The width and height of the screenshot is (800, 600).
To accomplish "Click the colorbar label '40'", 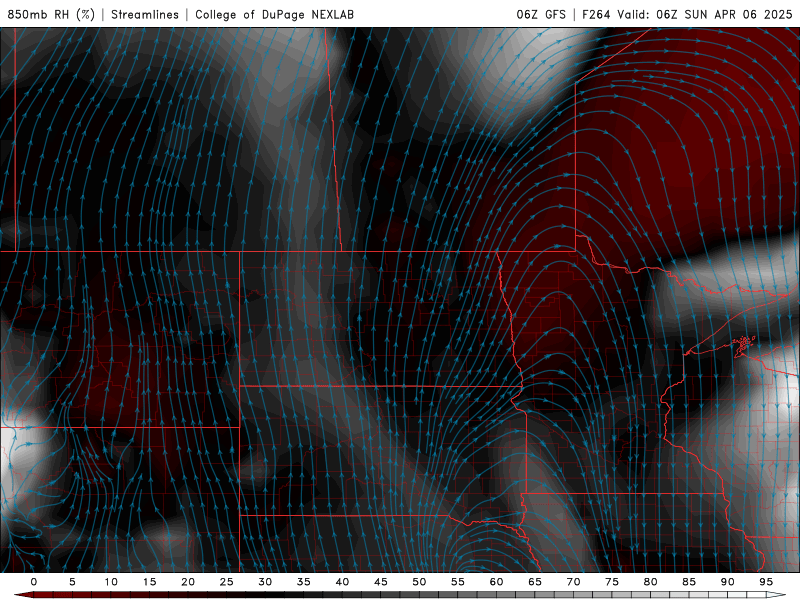I will click(x=342, y=582).
